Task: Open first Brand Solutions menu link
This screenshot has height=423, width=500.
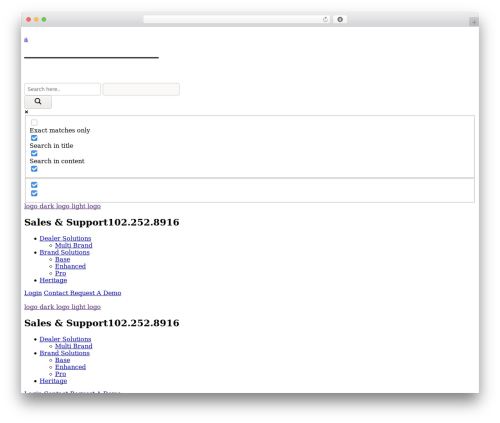Action: point(65,252)
